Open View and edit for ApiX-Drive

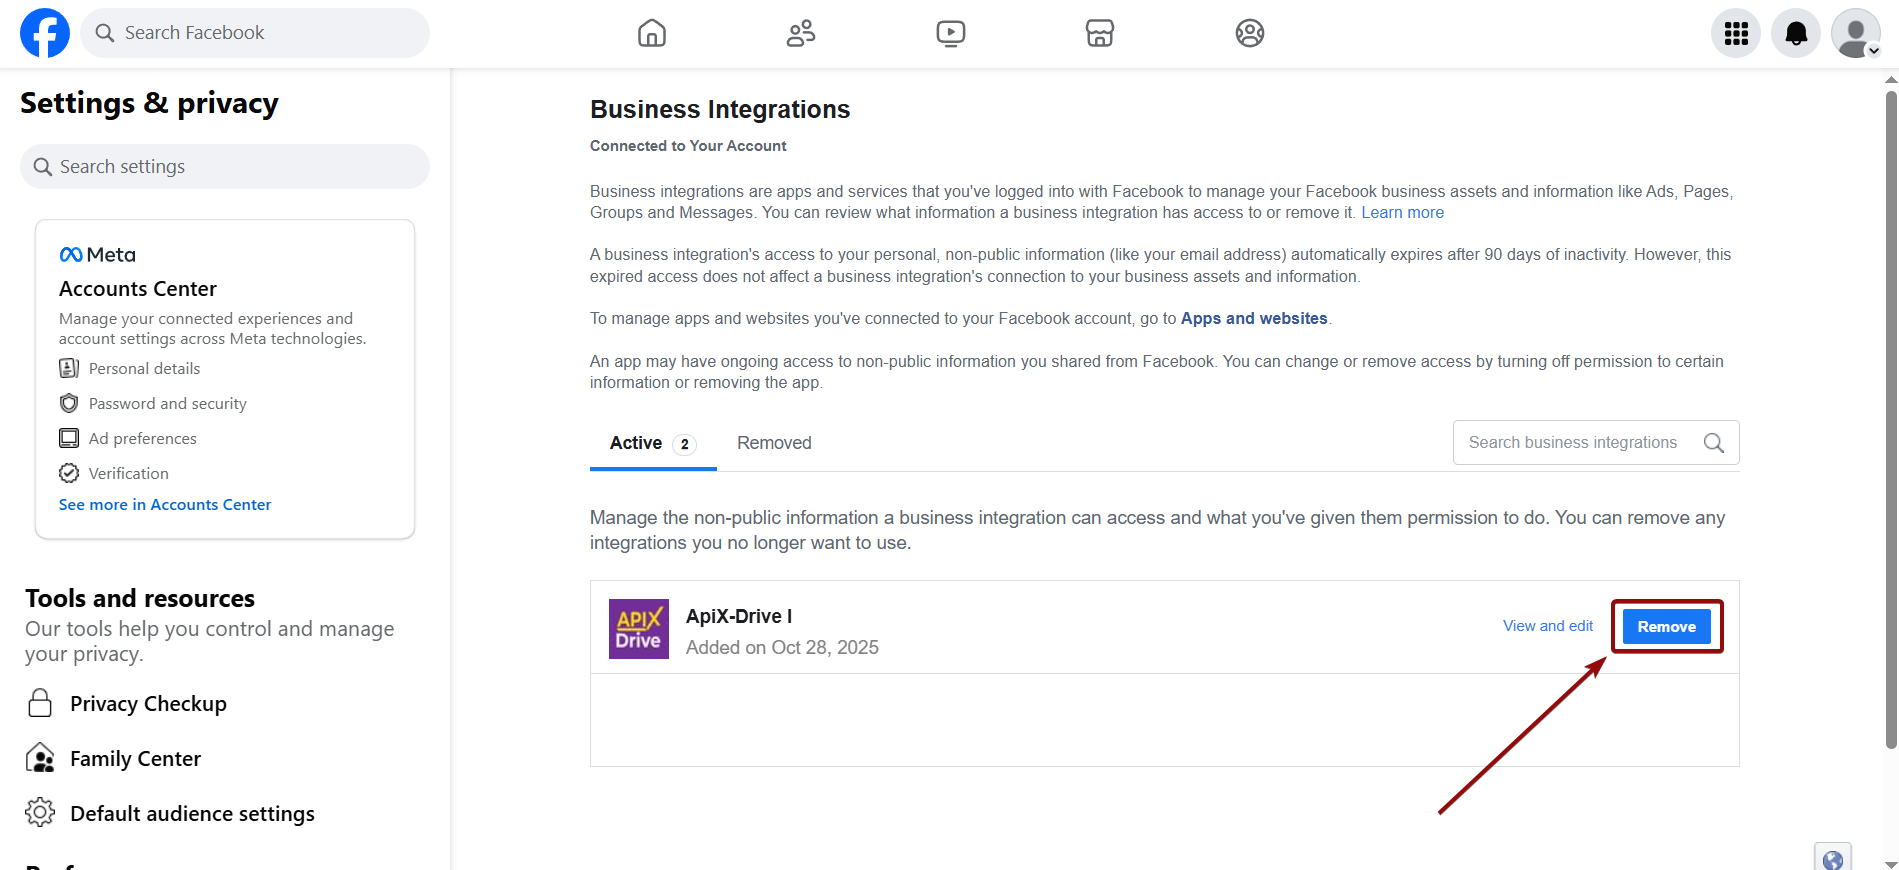(1547, 626)
